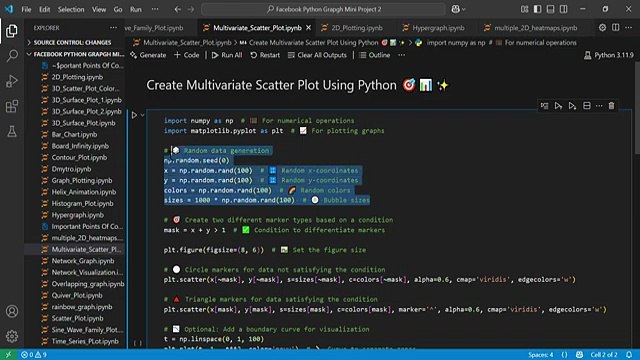Open the Run menu
The width and height of the screenshot is (640, 360).
coord(136,9)
